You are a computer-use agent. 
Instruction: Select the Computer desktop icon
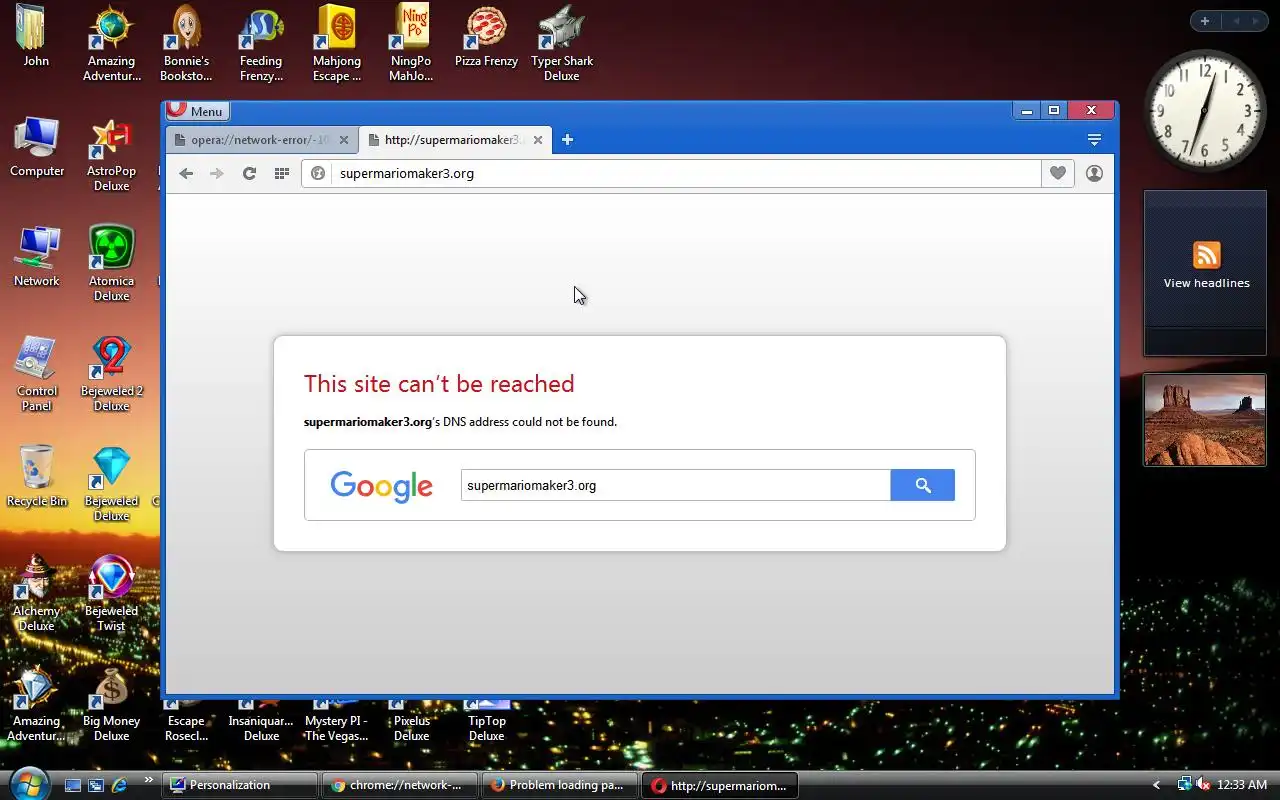click(37, 147)
